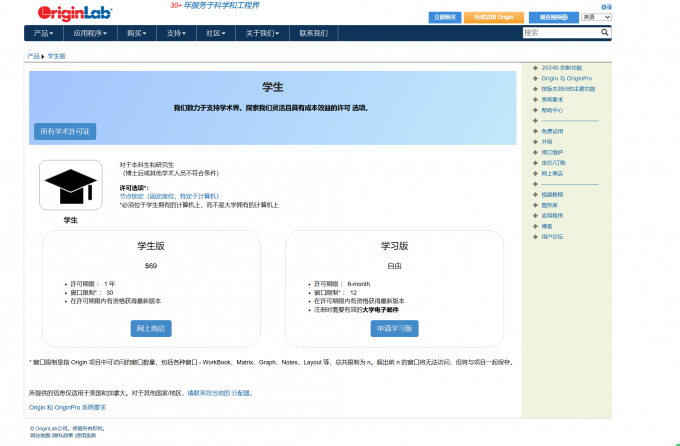
Task: Click the 使用条款 footer link
Action: click(x=86, y=436)
